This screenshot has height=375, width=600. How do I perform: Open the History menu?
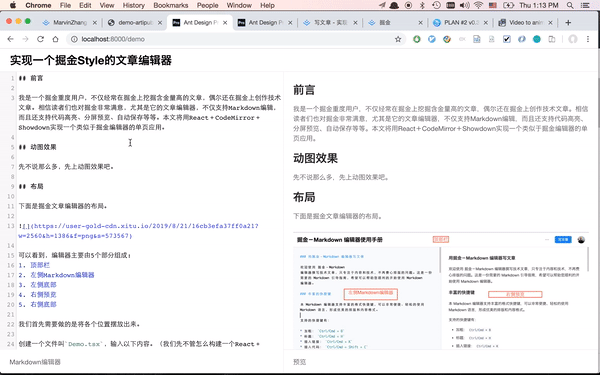coord(134,5)
